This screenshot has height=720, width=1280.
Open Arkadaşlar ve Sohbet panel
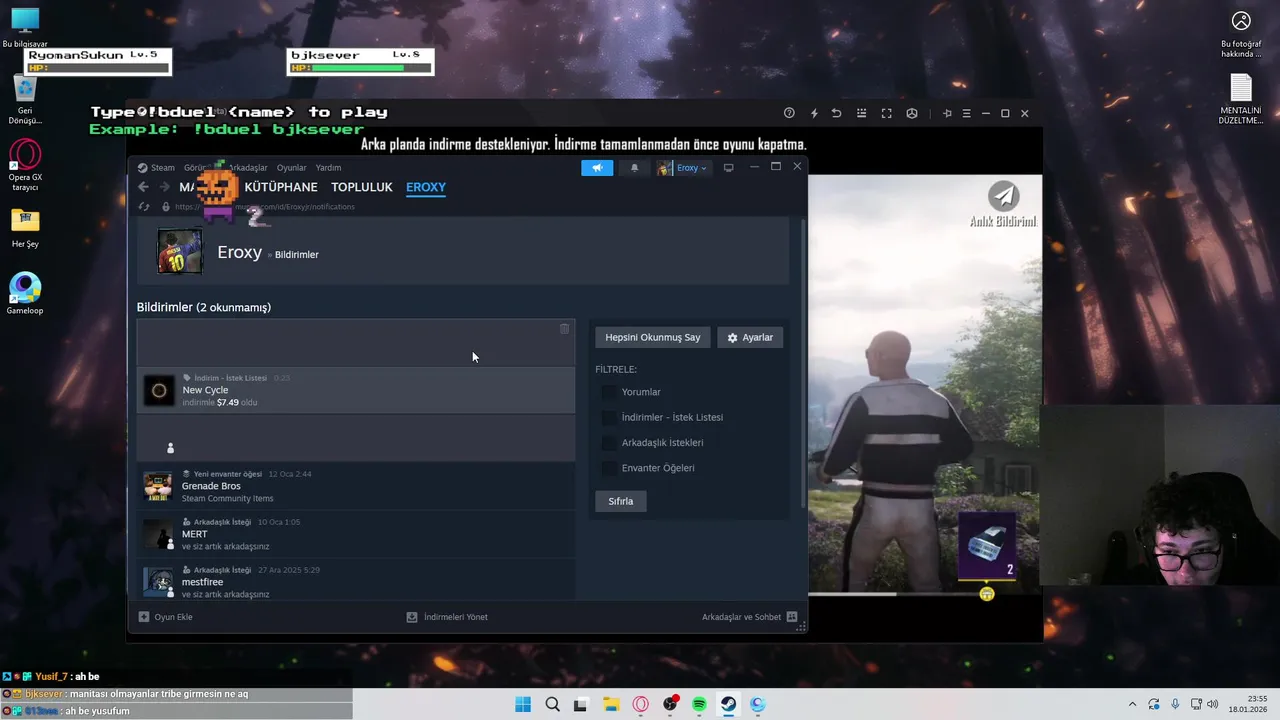[x=749, y=617]
